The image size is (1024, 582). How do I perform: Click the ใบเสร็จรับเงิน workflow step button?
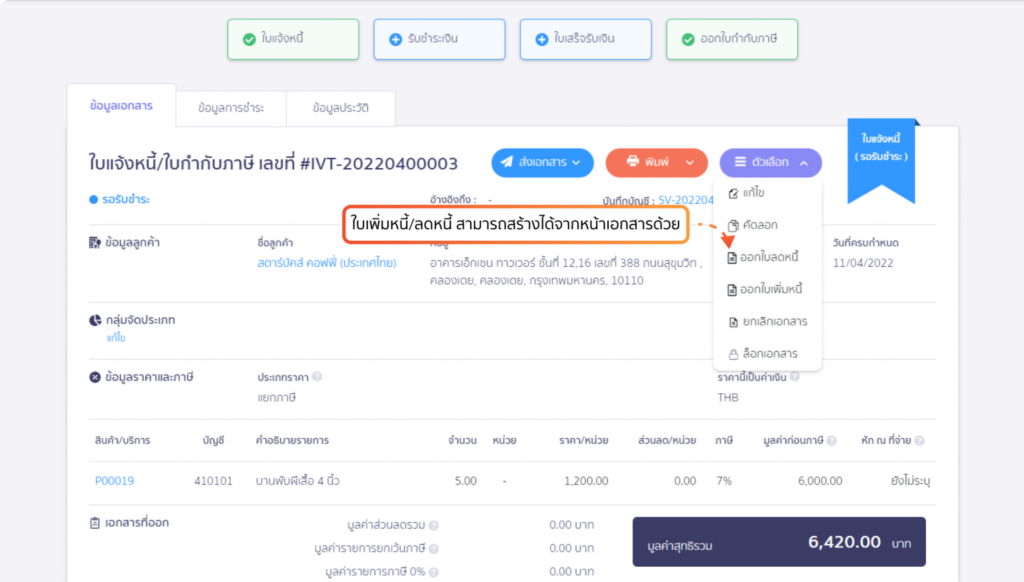pos(586,39)
